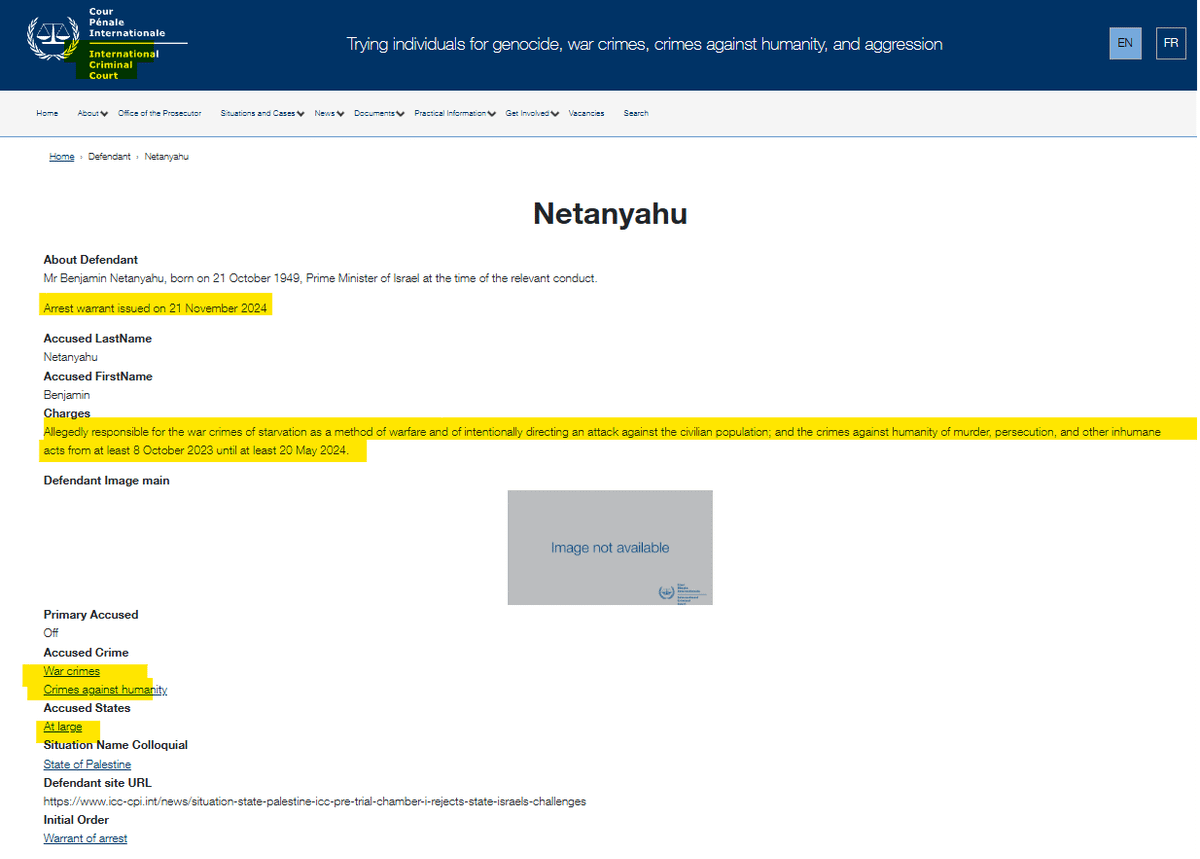Follow the At large status link
This screenshot has height=859, width=1200.
[63, 727]
